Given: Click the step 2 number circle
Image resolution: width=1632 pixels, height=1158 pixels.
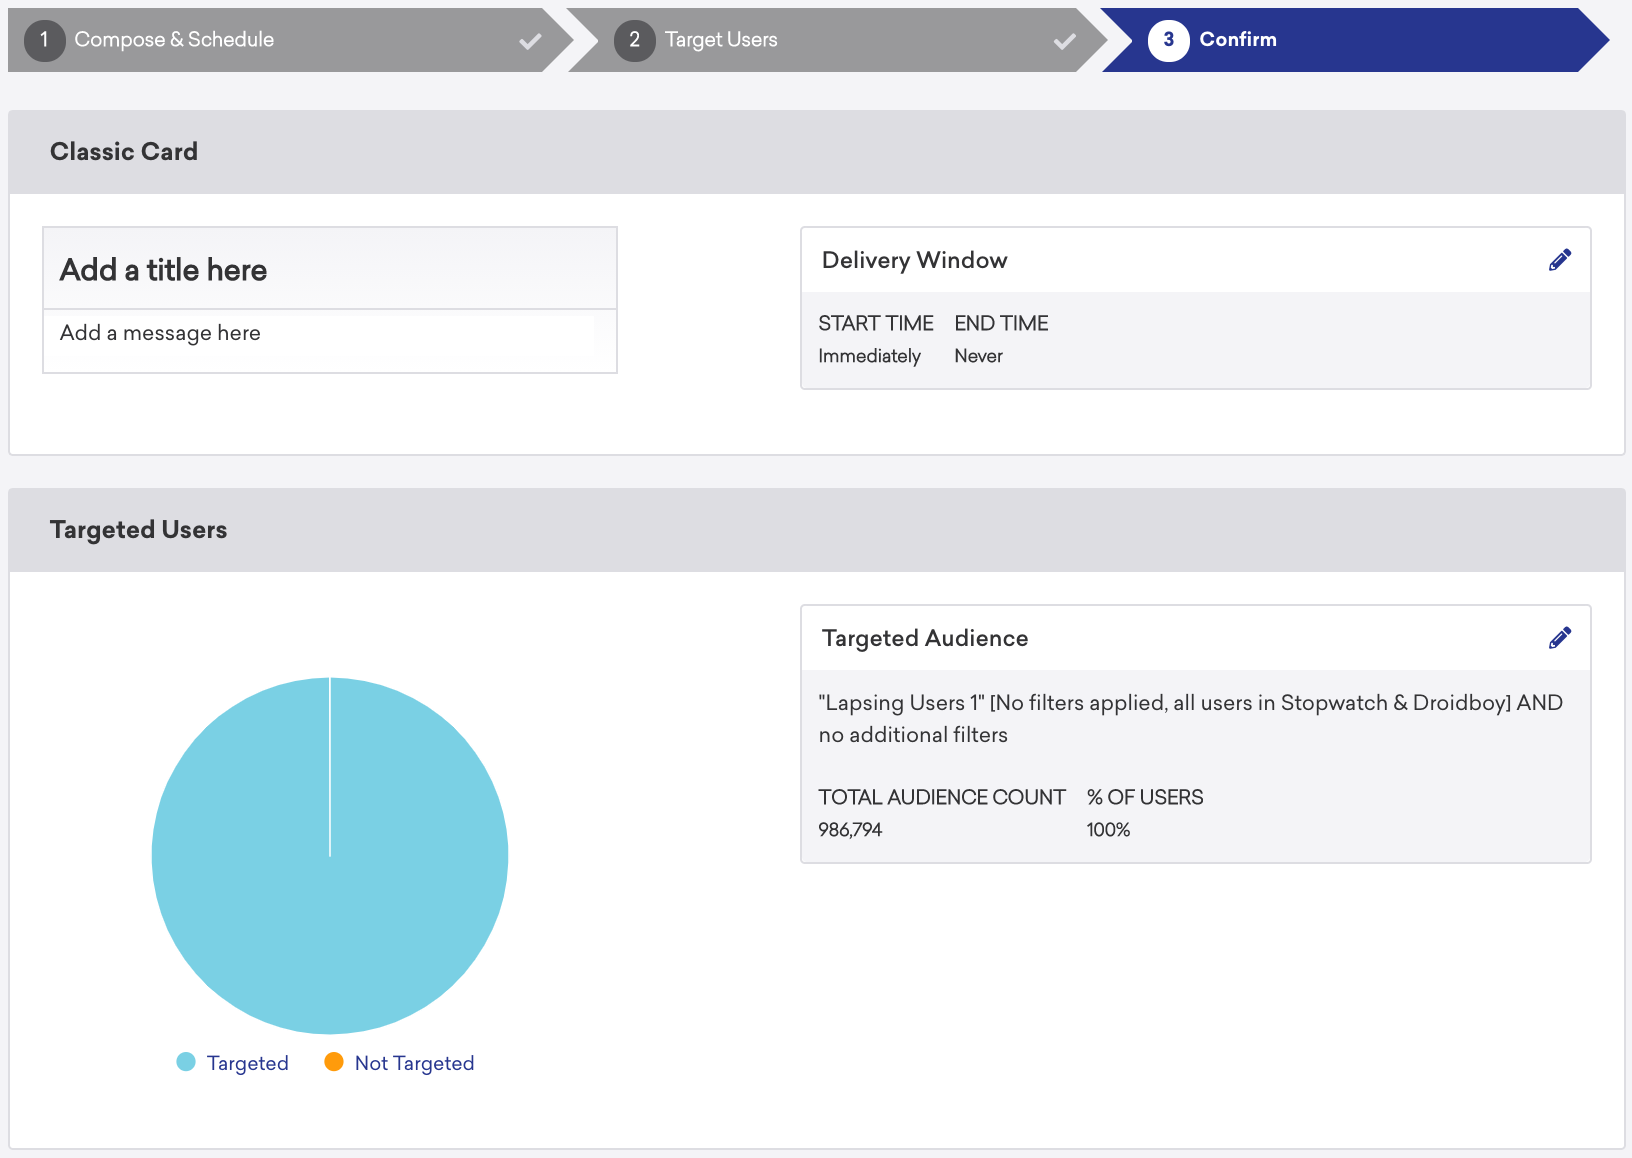Looking at the screenshot, I should coord(634,40).
